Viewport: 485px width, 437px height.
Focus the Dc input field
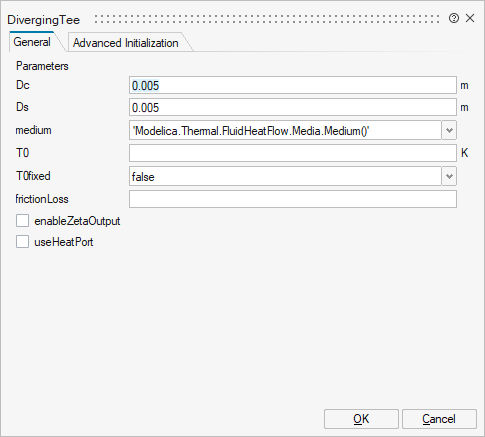coord(293,85)
